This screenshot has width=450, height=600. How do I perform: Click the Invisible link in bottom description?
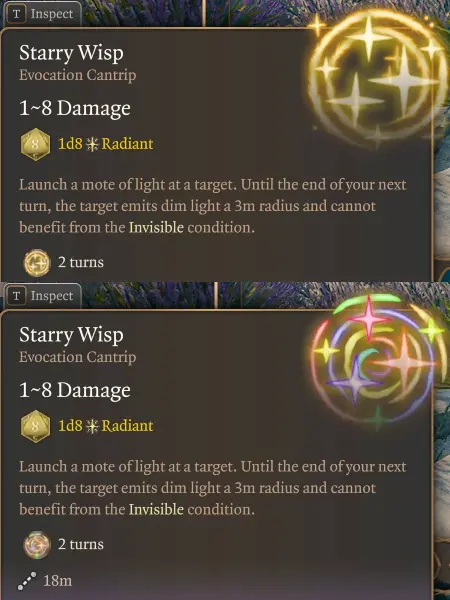[x=156, y=510]
